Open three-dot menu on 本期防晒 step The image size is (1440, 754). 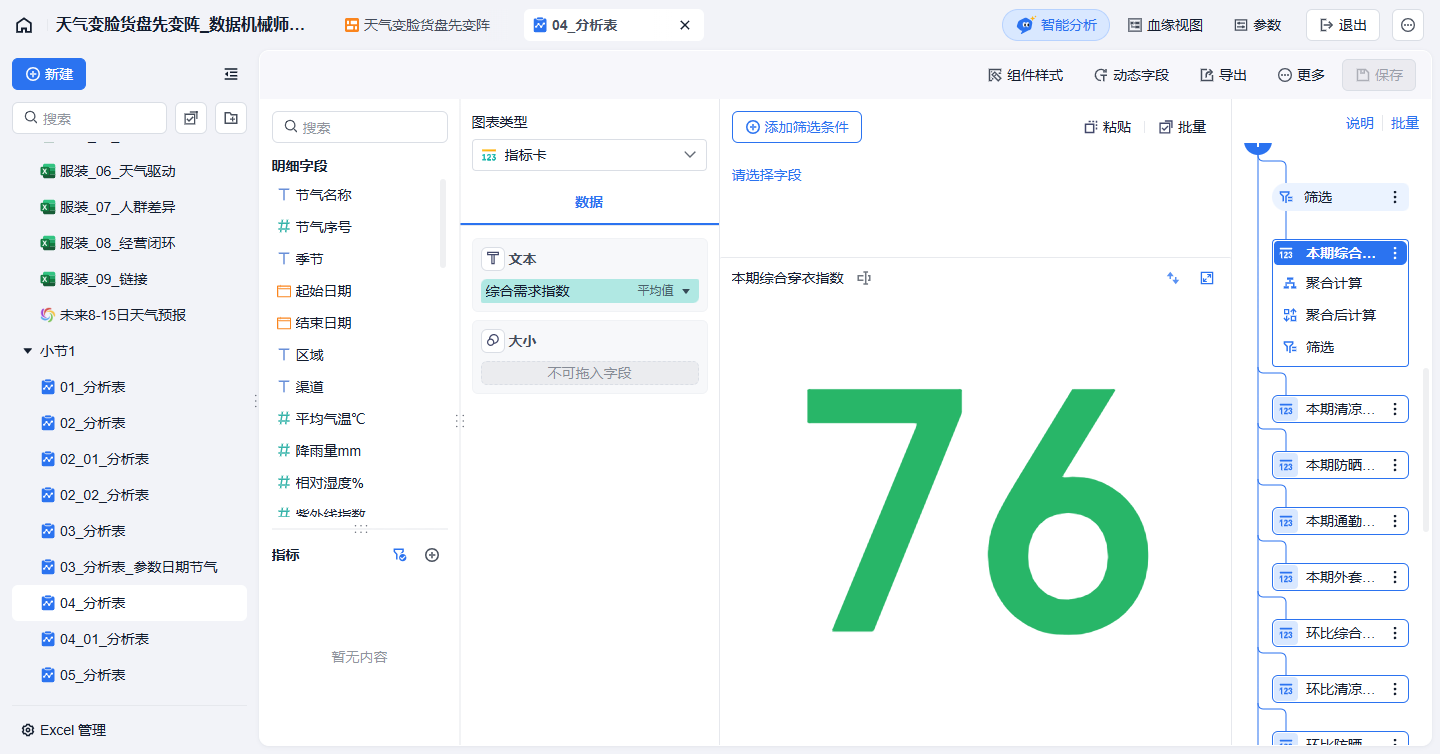(1395, 465)
